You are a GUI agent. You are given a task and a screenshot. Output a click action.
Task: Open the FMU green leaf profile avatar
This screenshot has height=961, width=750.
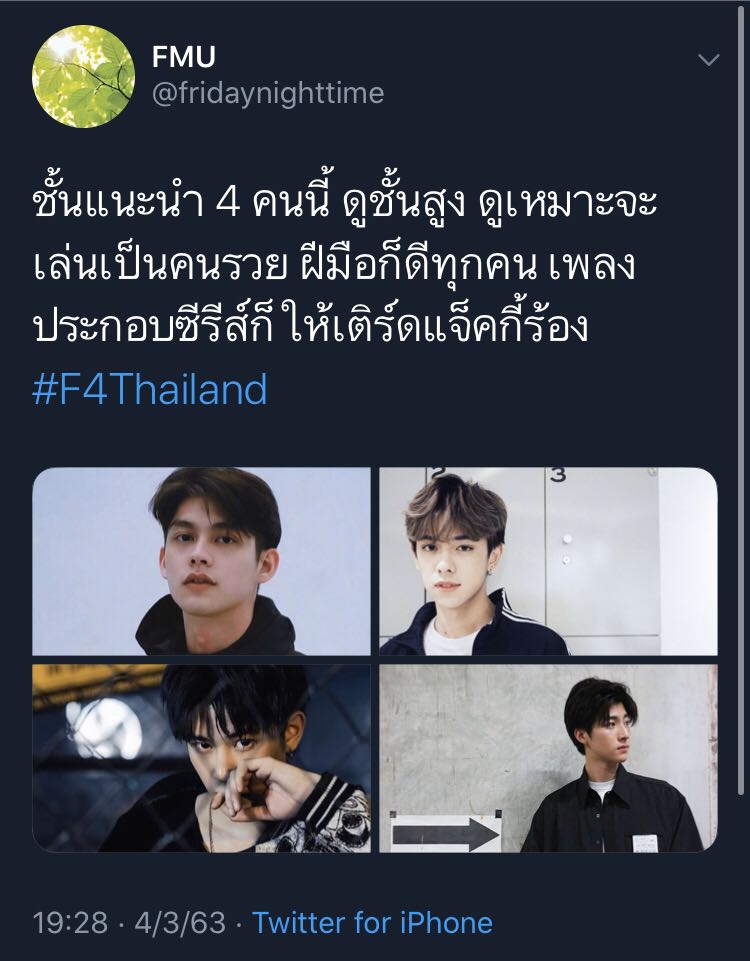pos(83,77)
